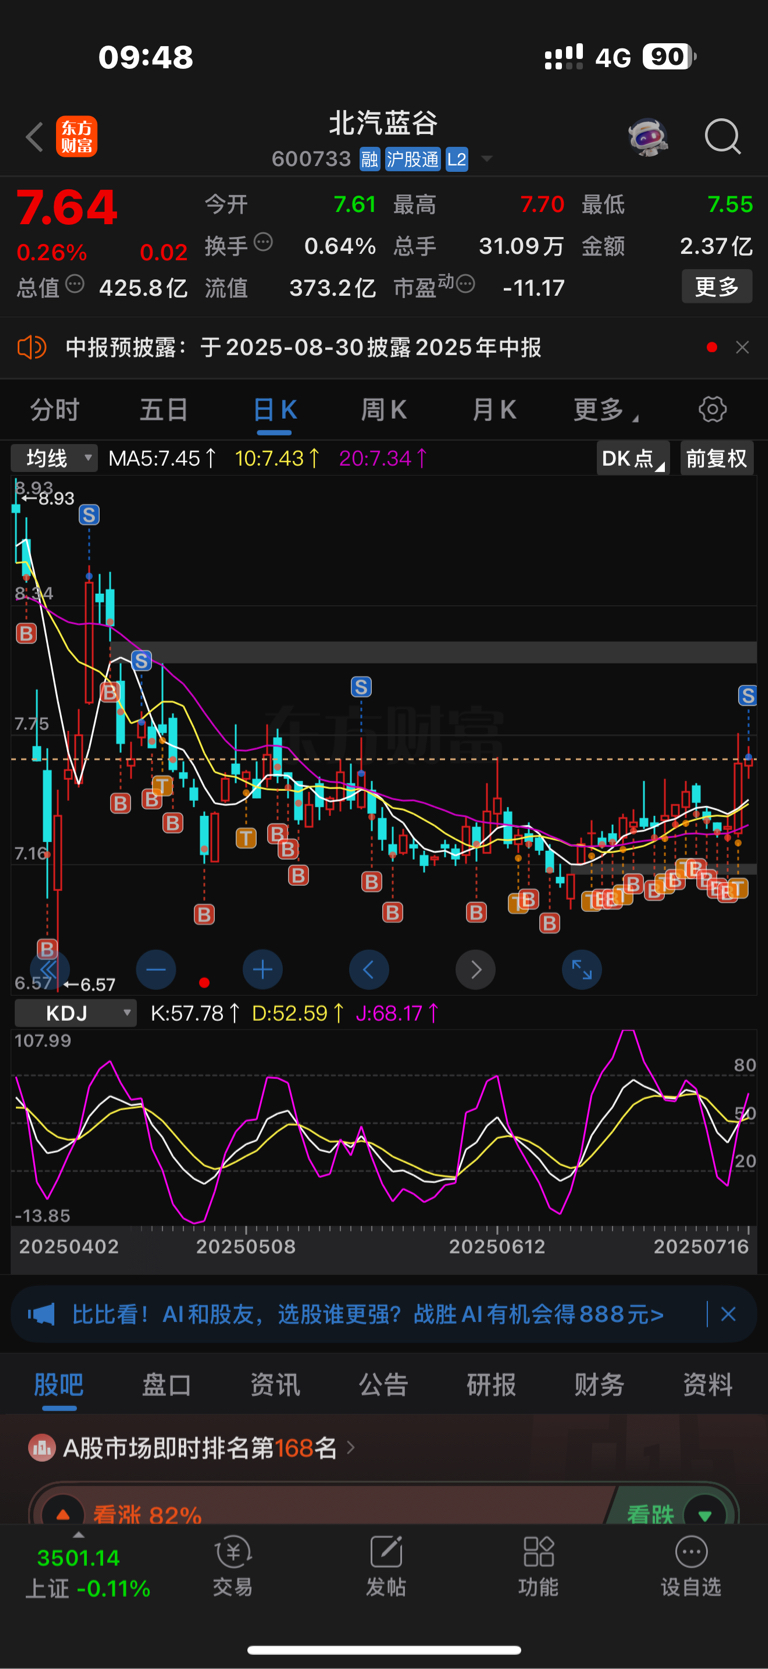Tap the battery 90 status indicator
This screenshot has width=768, height=1669.
[x=669, y=57]
